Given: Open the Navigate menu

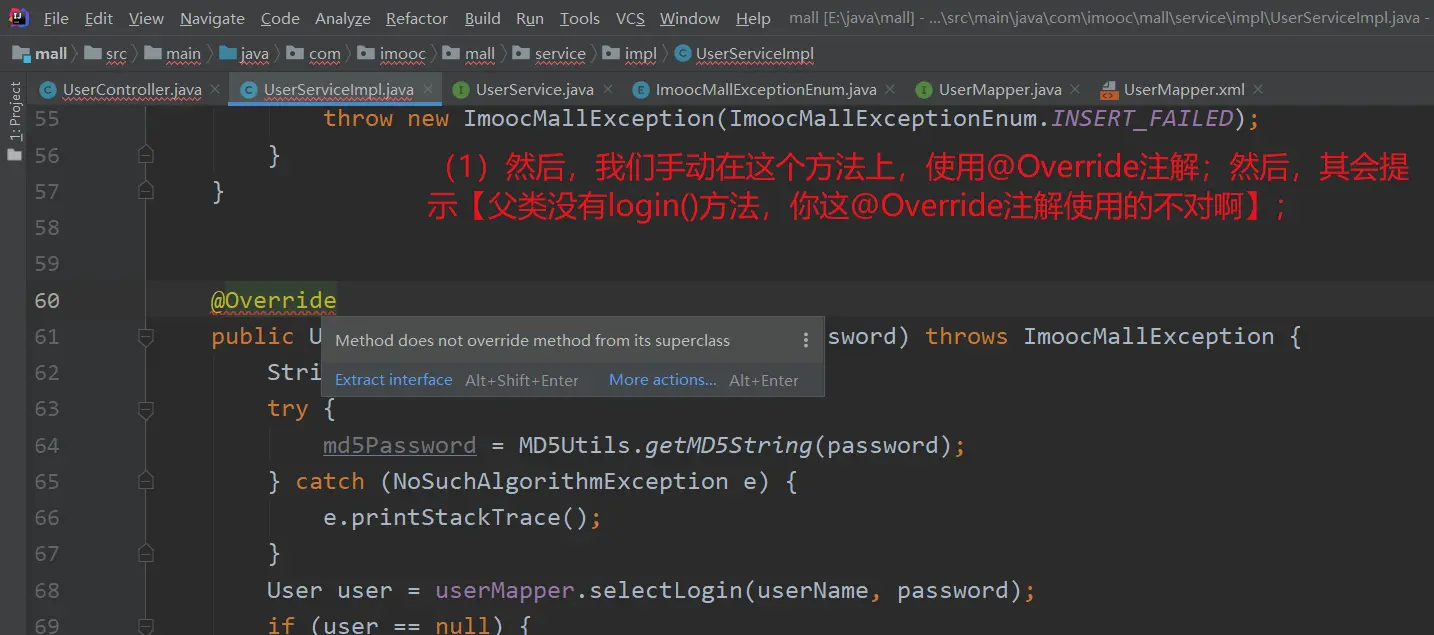Looking at the screenshot, I should coord(212,19).
